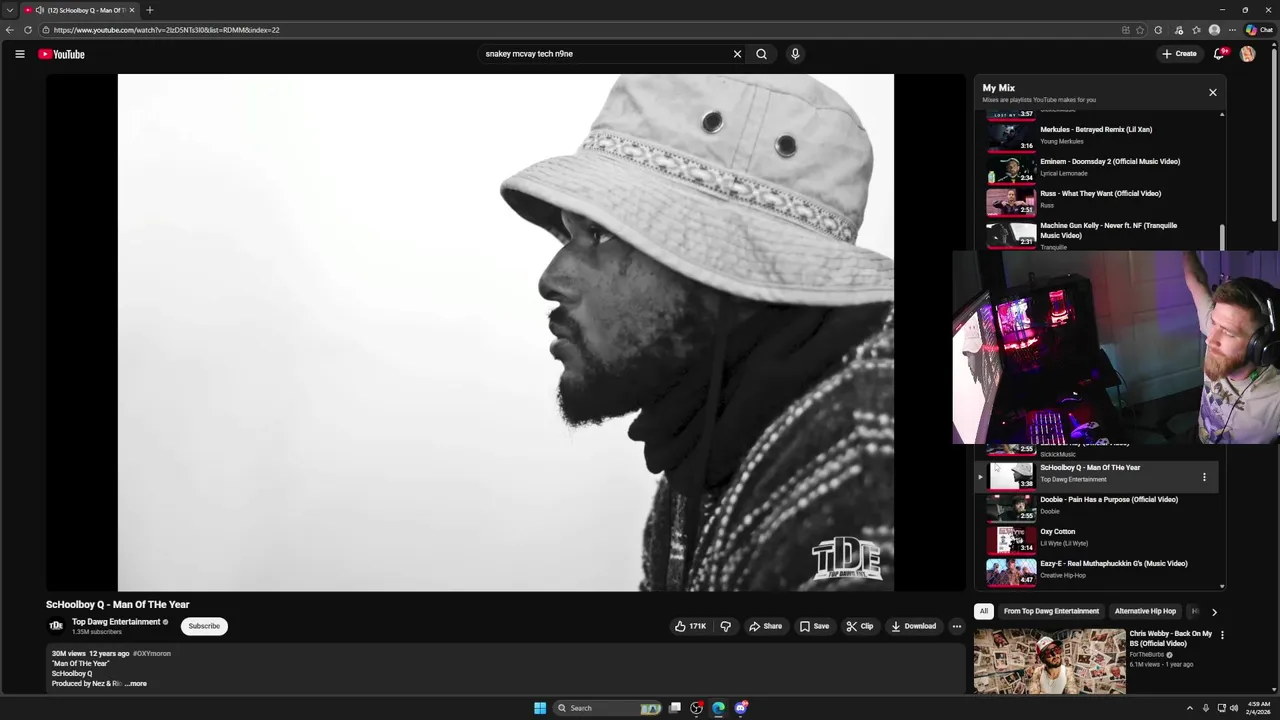This screenshot has height=720, width=1280.
Task: Show more filter chips with right arrow
Action: [x=1214, y=611]
